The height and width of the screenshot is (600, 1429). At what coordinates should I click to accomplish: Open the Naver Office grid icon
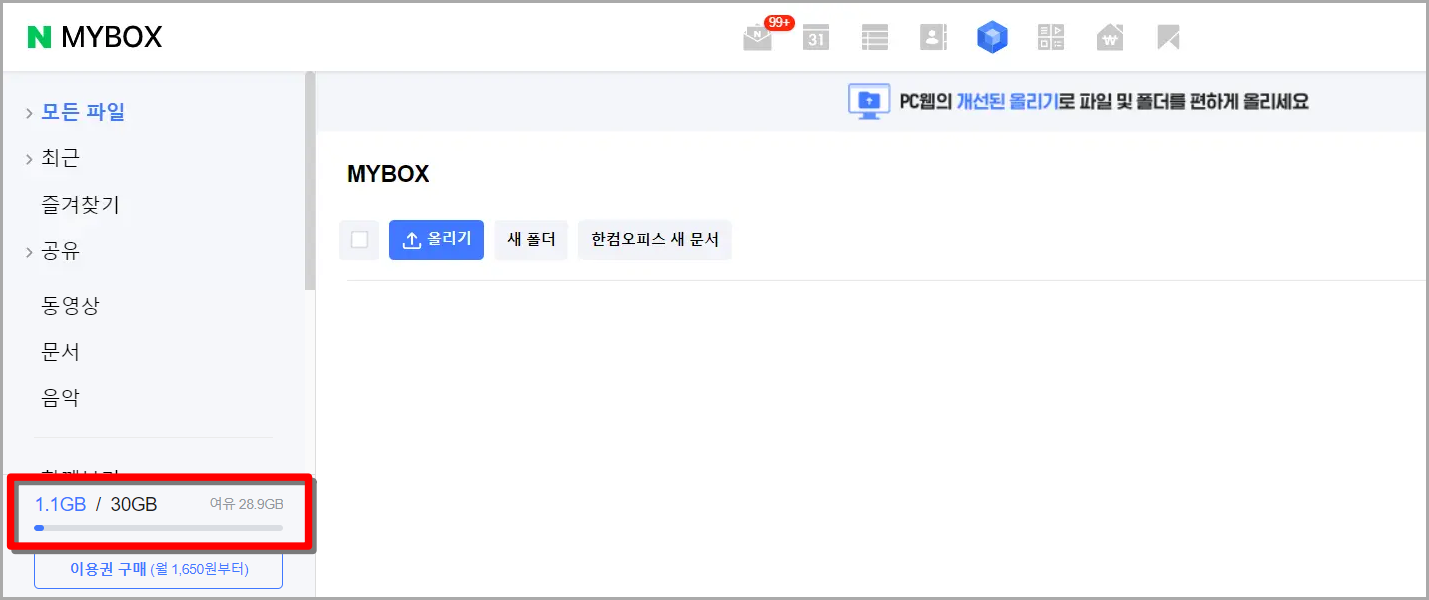[1051, 38]
